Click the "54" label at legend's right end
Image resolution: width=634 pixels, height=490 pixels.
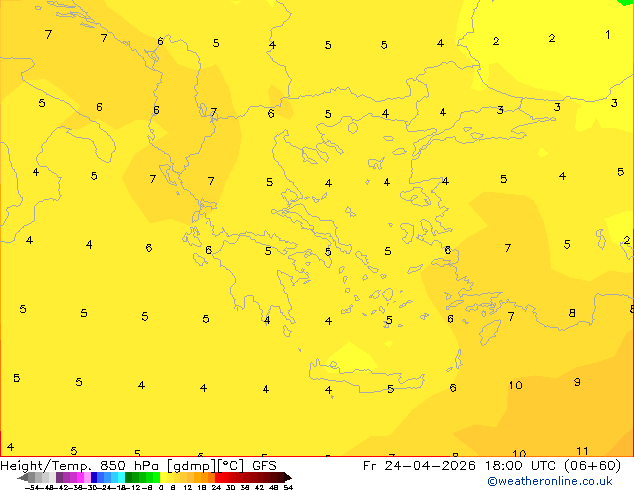(x=288, y=487)
